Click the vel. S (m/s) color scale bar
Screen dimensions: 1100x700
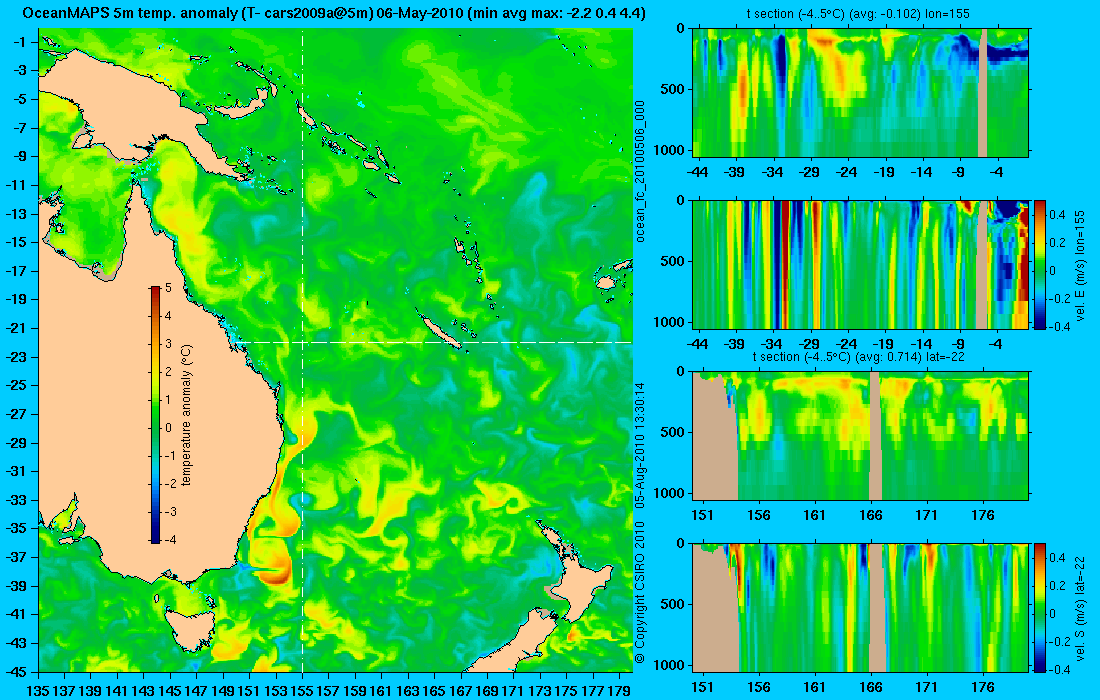[1040, 607]
